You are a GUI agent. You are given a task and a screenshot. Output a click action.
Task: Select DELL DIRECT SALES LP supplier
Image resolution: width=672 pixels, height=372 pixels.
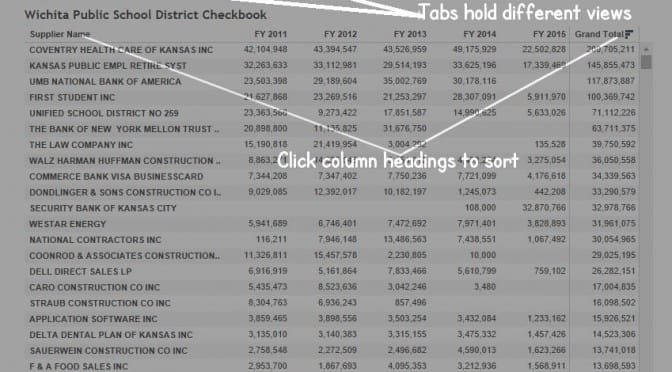81,272
